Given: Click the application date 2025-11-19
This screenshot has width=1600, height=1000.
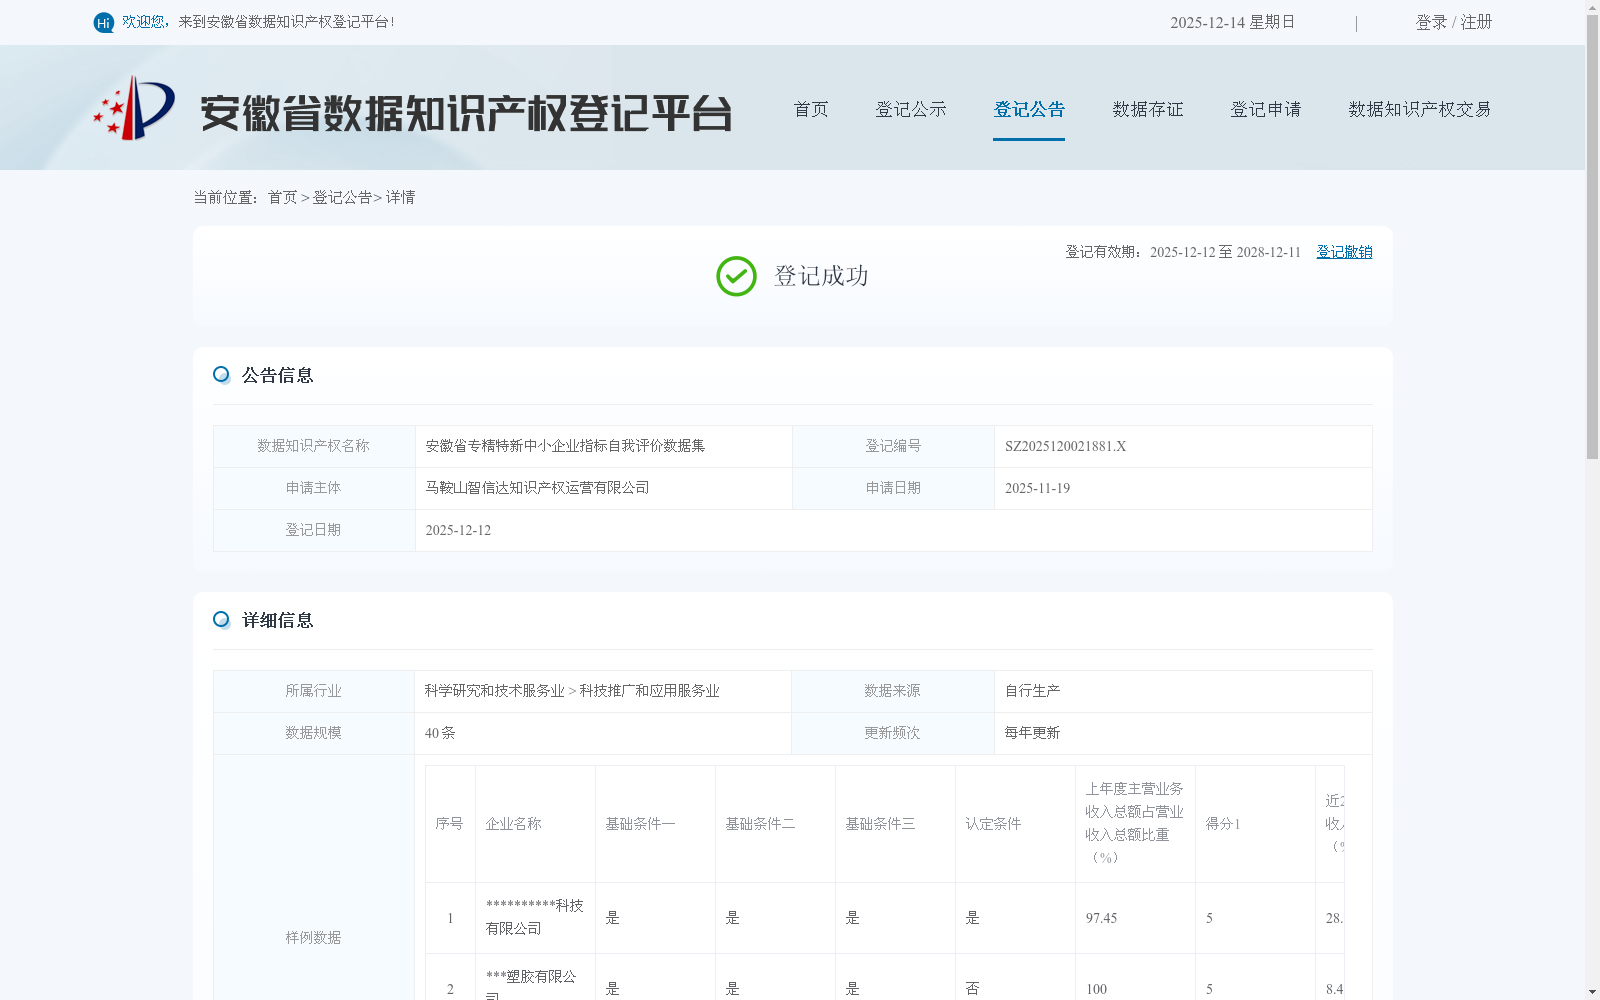Looking at the screenshot, I should tap(1037, 488).
